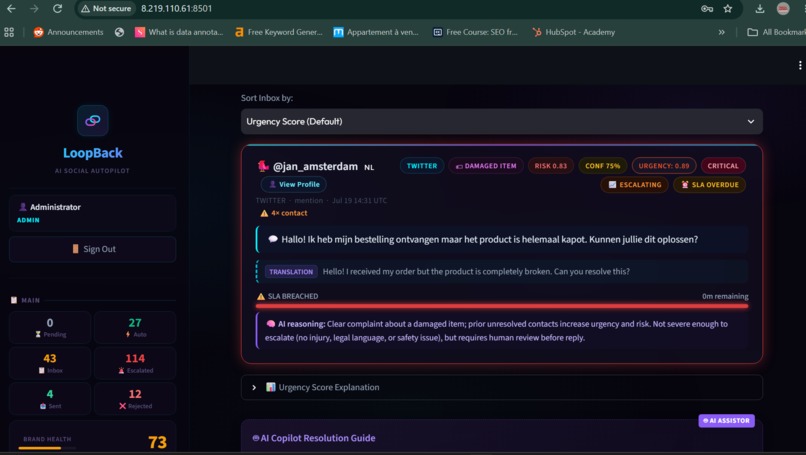
Task: Open the browser profile avatar
Action: [x=783, y=9]
